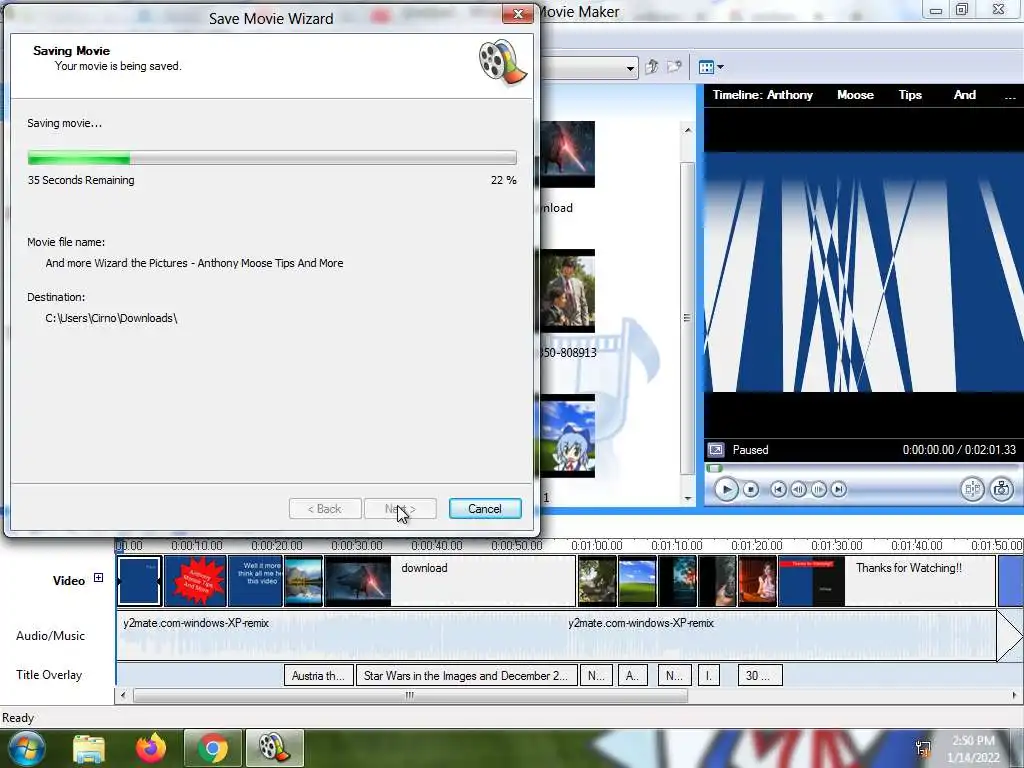
Task: Close the Save Movie Wizard dialog
Action: 517,14
